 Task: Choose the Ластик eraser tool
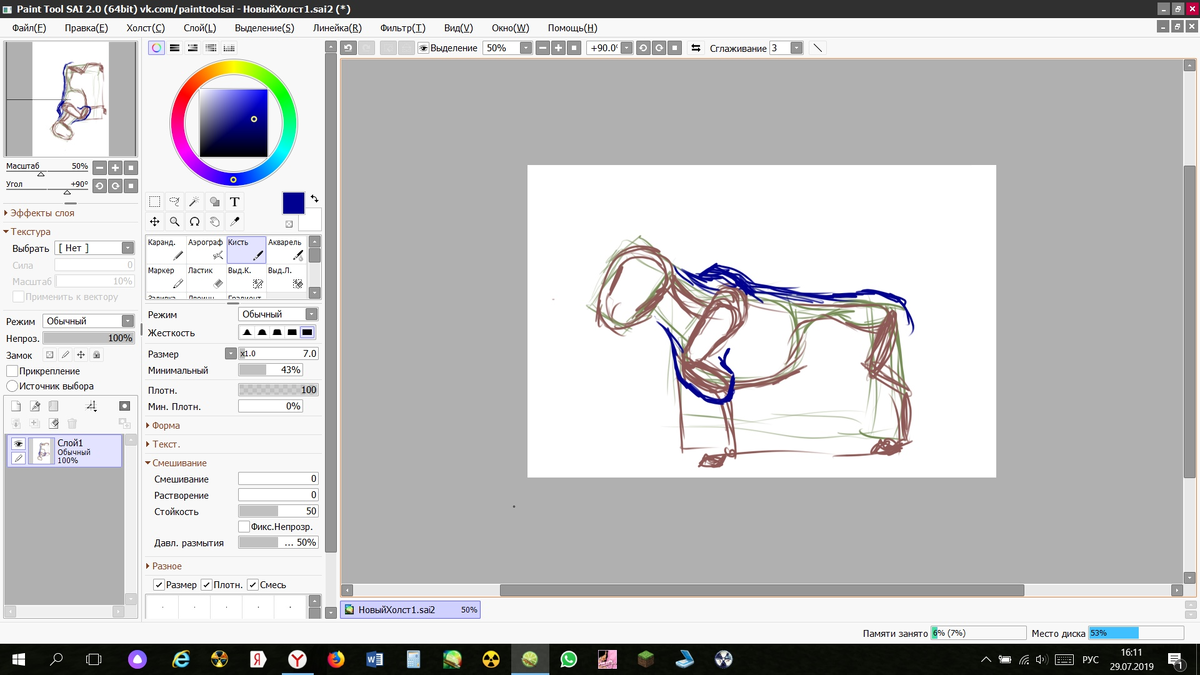(206, 278)
